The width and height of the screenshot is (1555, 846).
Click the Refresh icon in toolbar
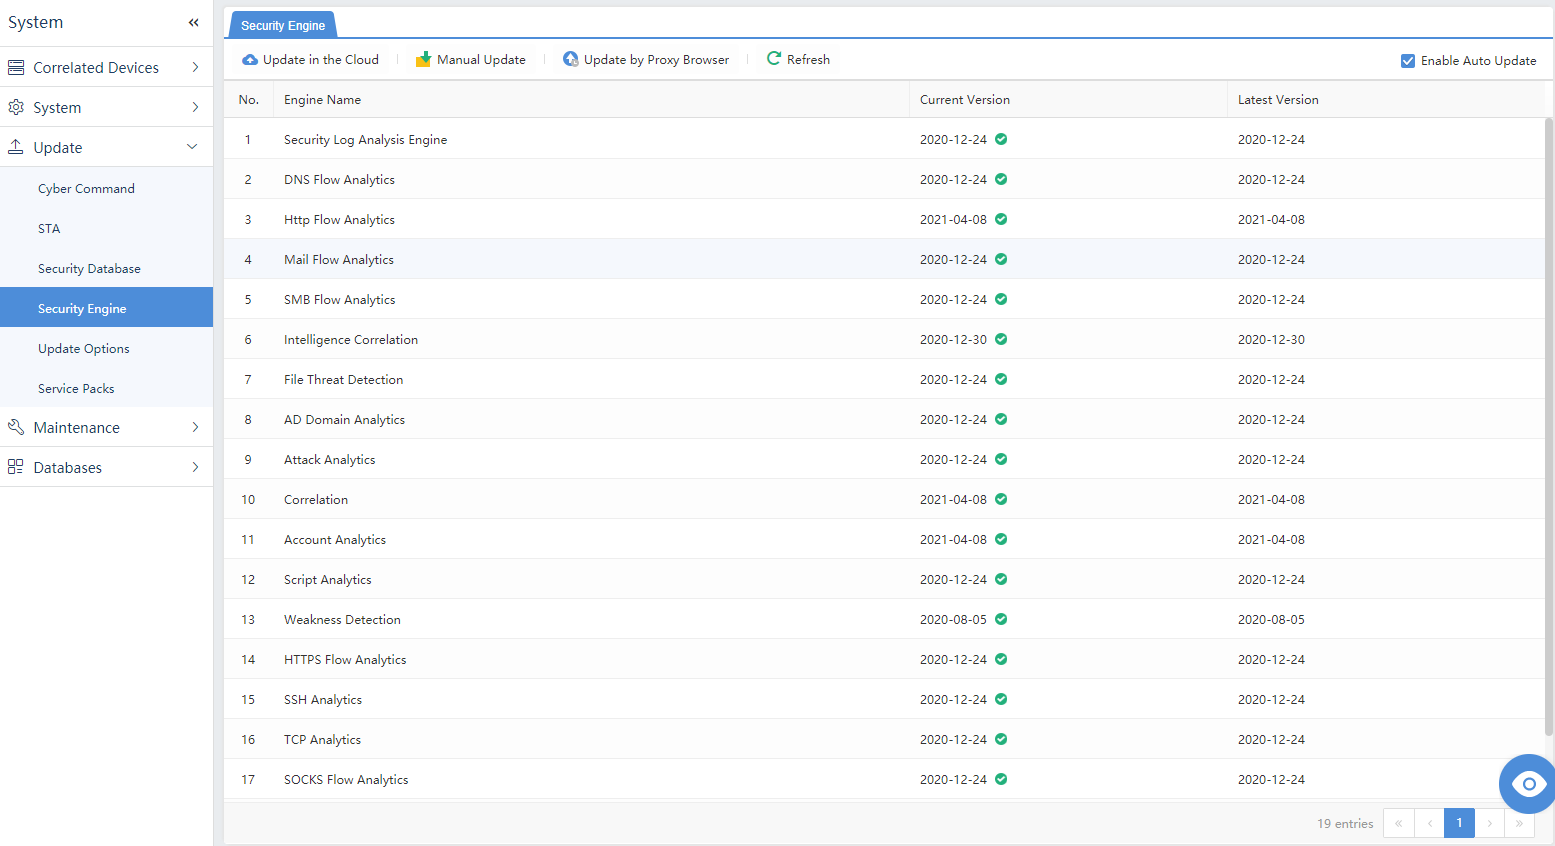(774, 59)
